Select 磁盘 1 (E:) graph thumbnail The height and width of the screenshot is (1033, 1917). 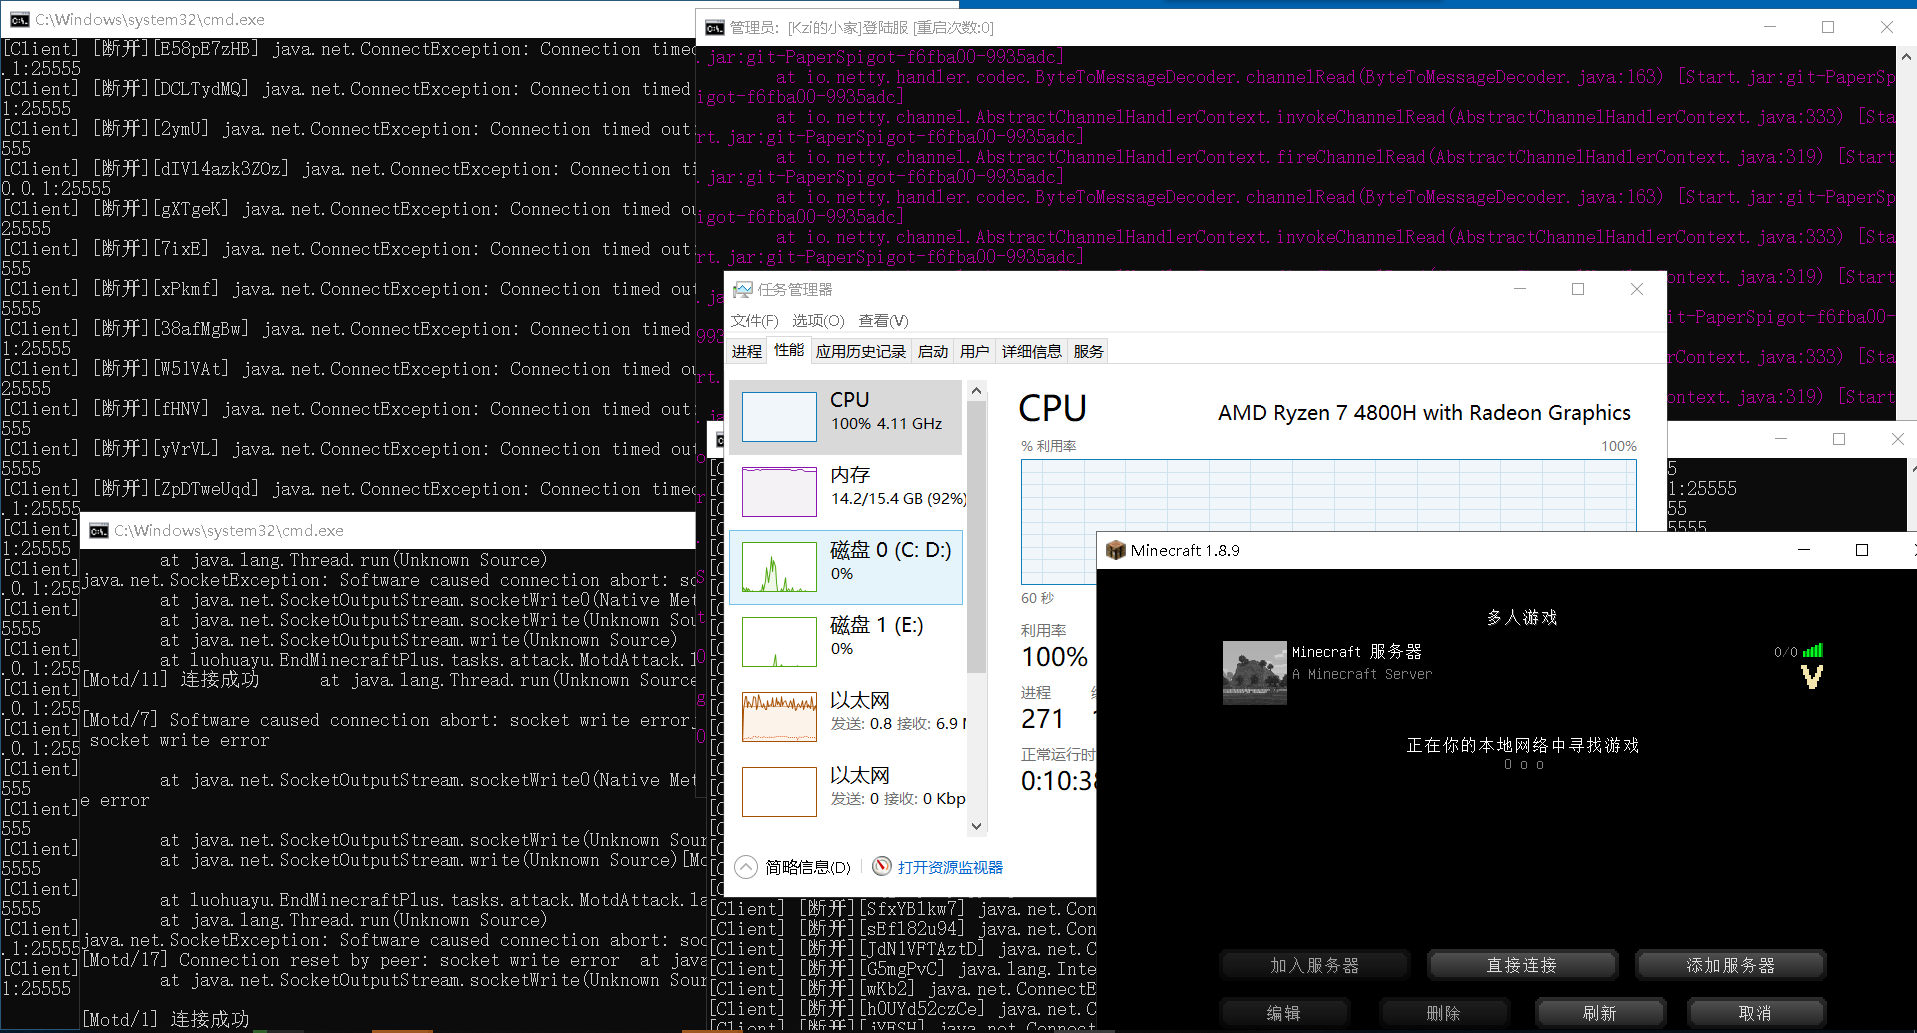click(x=779, y=642)
